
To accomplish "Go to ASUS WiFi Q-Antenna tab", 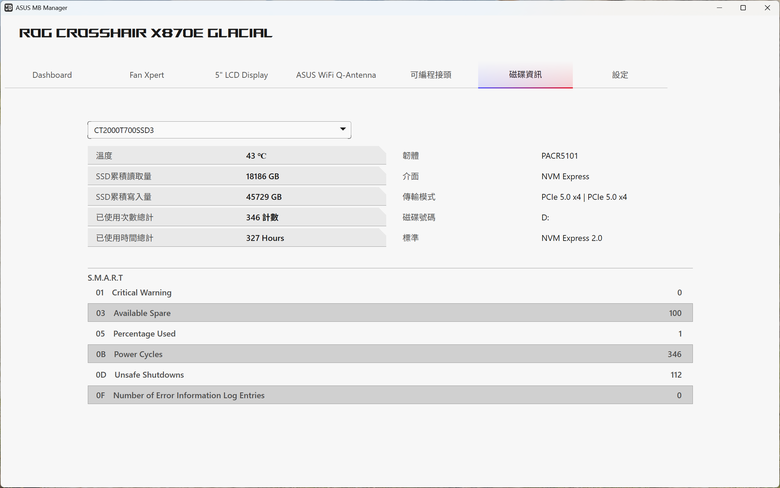I will pos(336,75).
